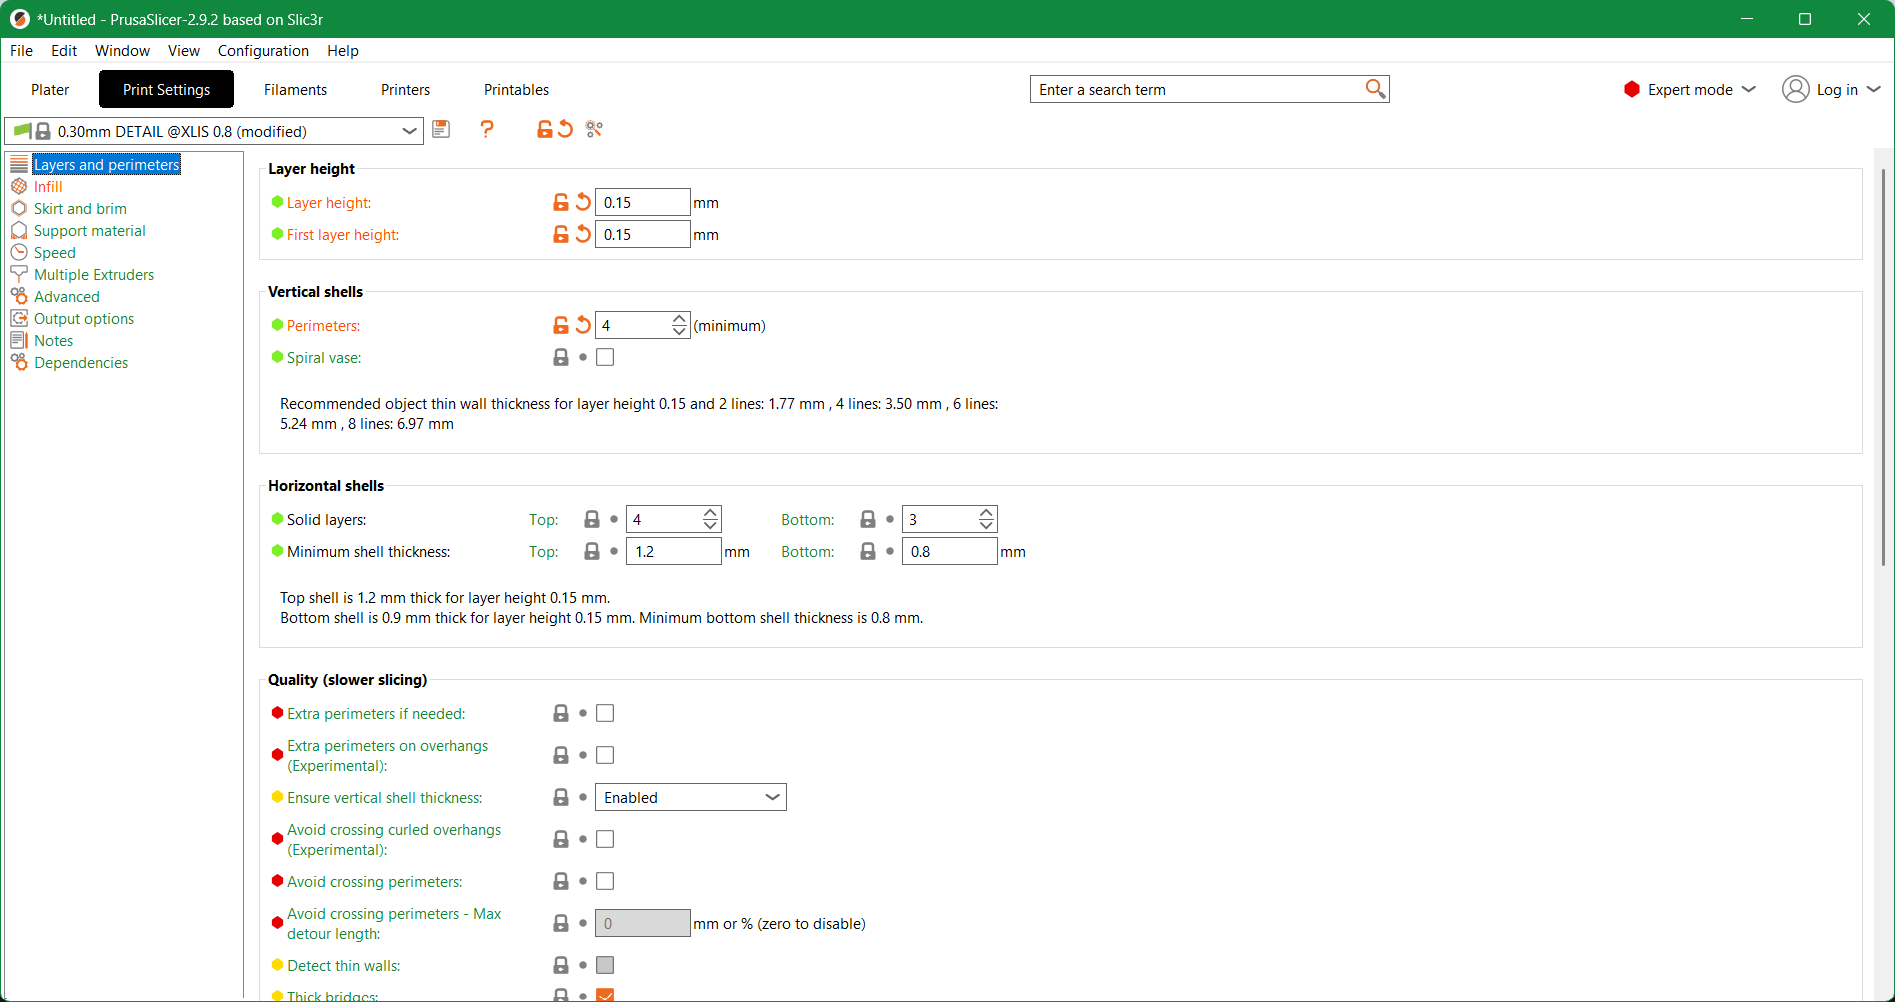Screen dimensions: 1895x1002
Task: Open Output options settings page
Action: tap(83, 318)
